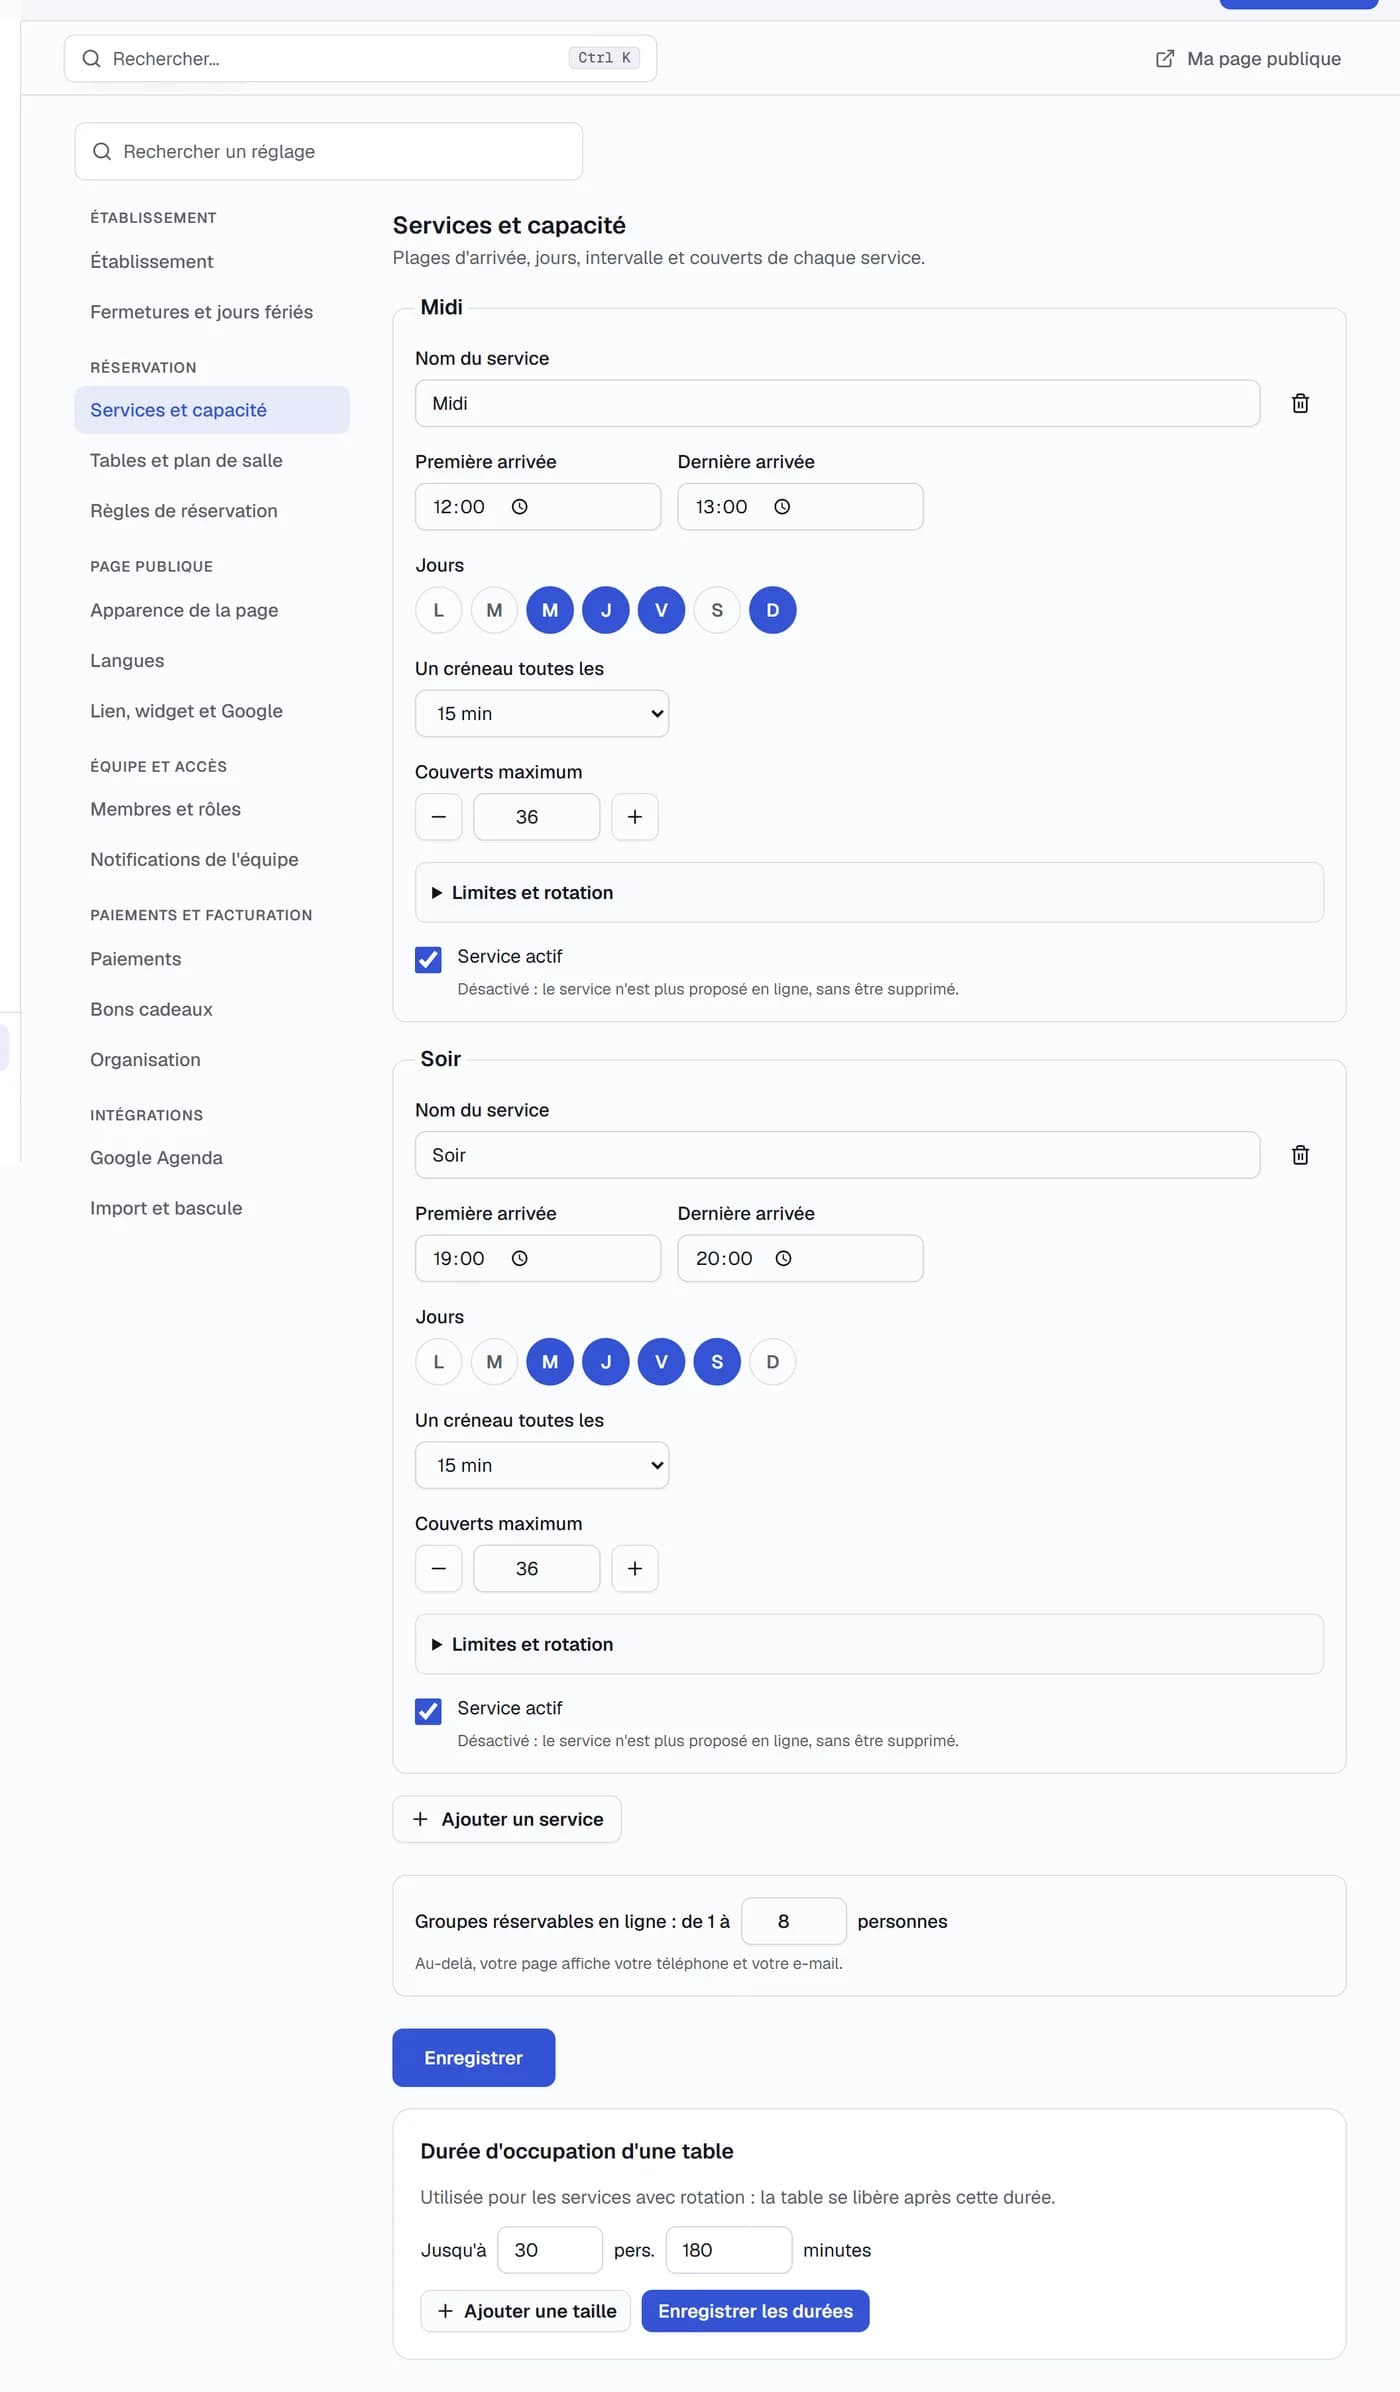Click the Midi Nom du service field
The width and height of the screenshot is (1400, 2392).
838,404
